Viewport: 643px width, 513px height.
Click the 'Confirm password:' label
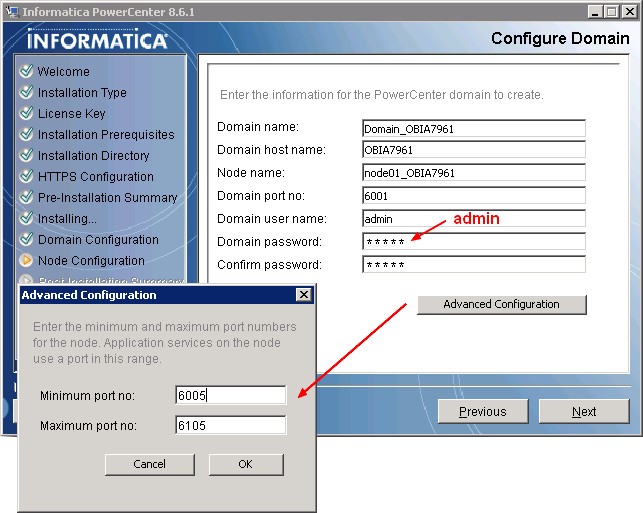tap(269, 264)
